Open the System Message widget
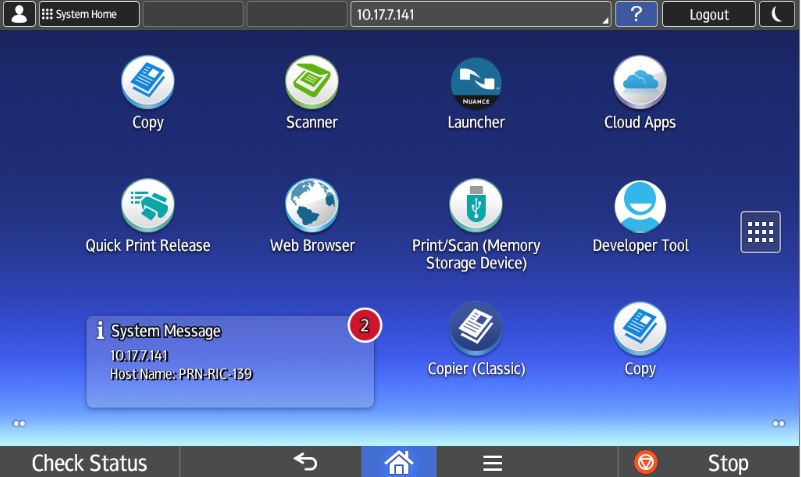The image size is (801, 477). point(230,361)
